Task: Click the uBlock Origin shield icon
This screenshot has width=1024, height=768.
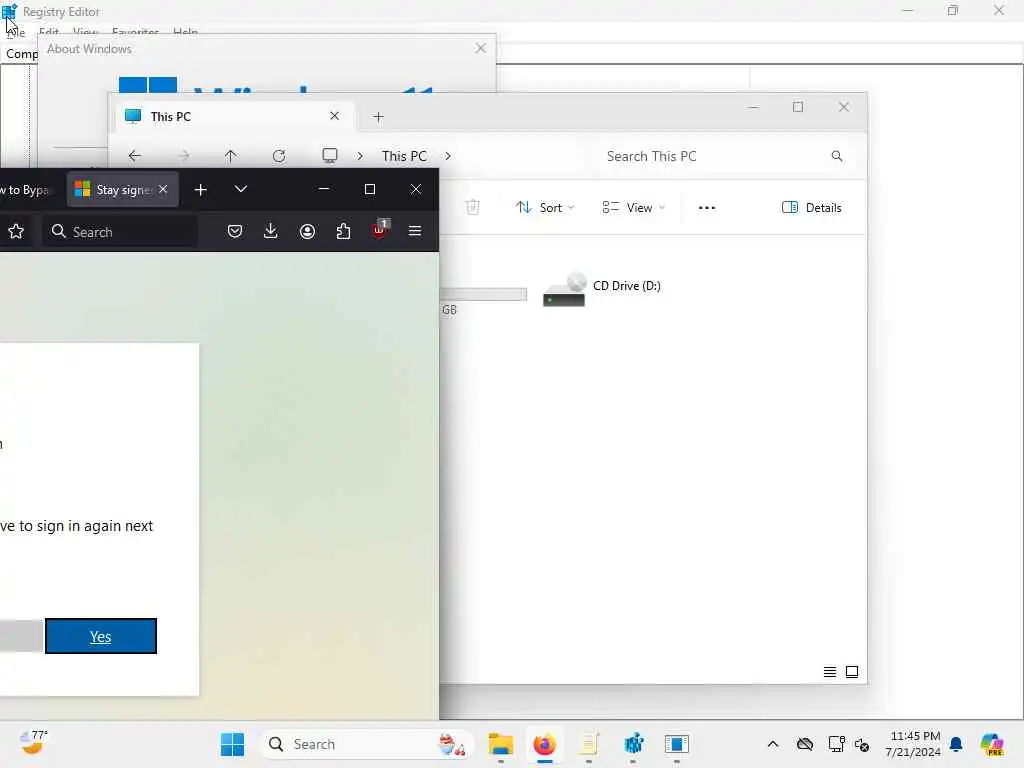Action: coord(379,230)
